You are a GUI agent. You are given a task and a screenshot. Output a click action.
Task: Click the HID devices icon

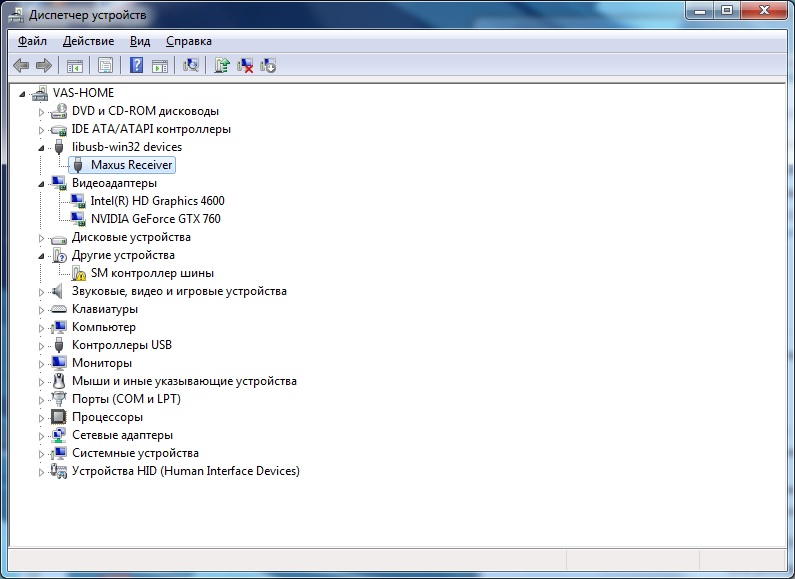click(59, 471)
